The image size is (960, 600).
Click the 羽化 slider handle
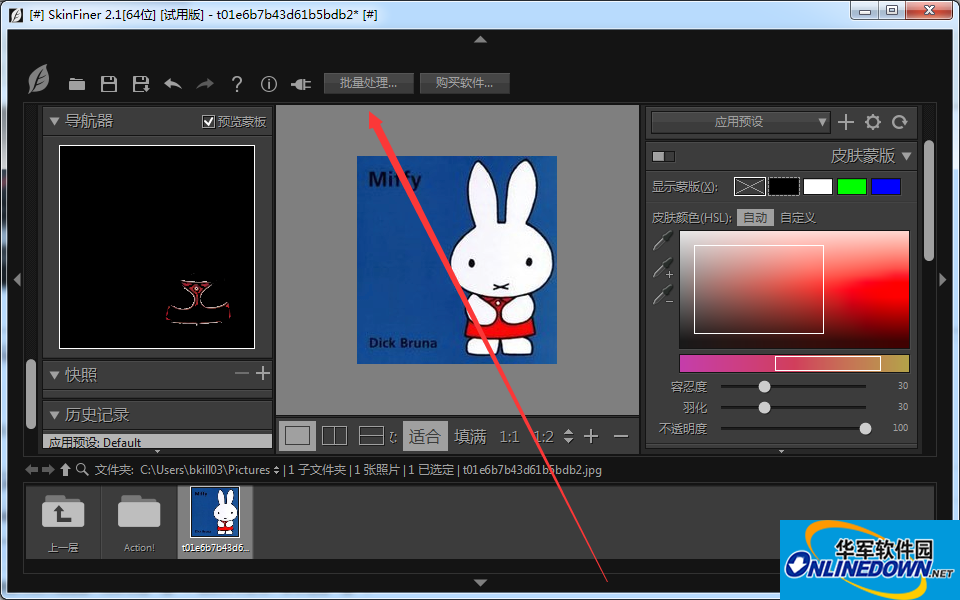click(x=765, y=408)
